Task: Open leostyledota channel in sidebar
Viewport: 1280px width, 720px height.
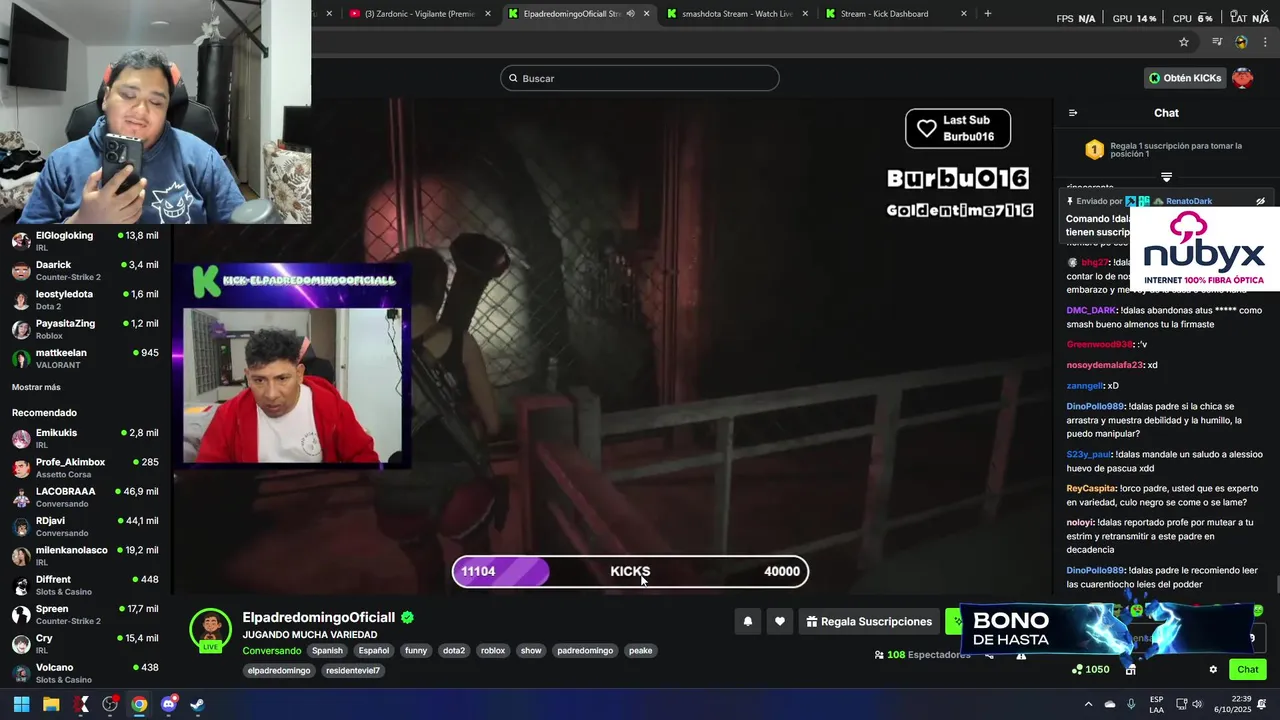Action: [x=85, y=300]
